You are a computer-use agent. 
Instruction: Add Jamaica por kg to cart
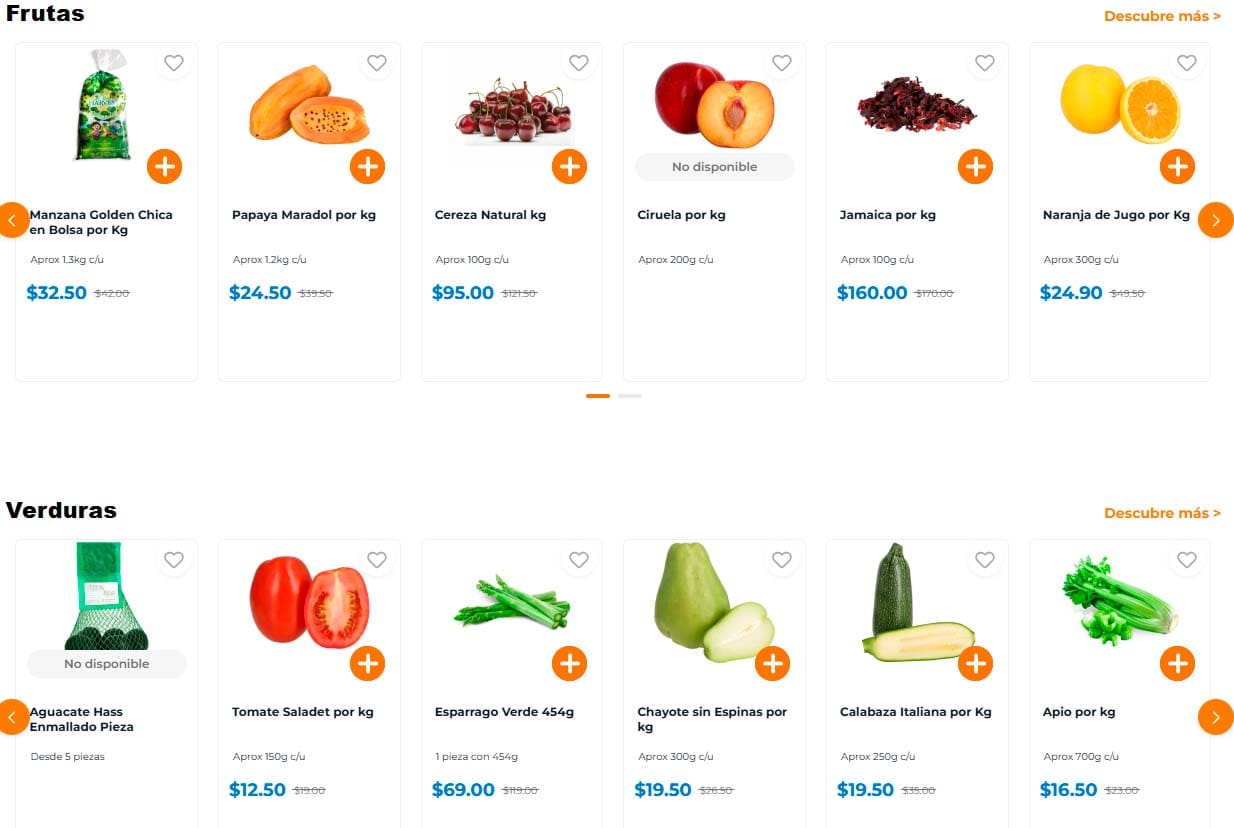975,166
